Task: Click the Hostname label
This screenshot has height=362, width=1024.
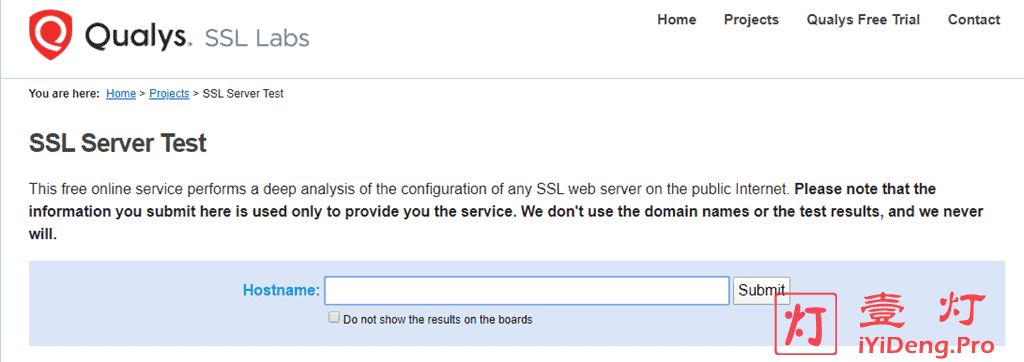Action: [281, 290]
